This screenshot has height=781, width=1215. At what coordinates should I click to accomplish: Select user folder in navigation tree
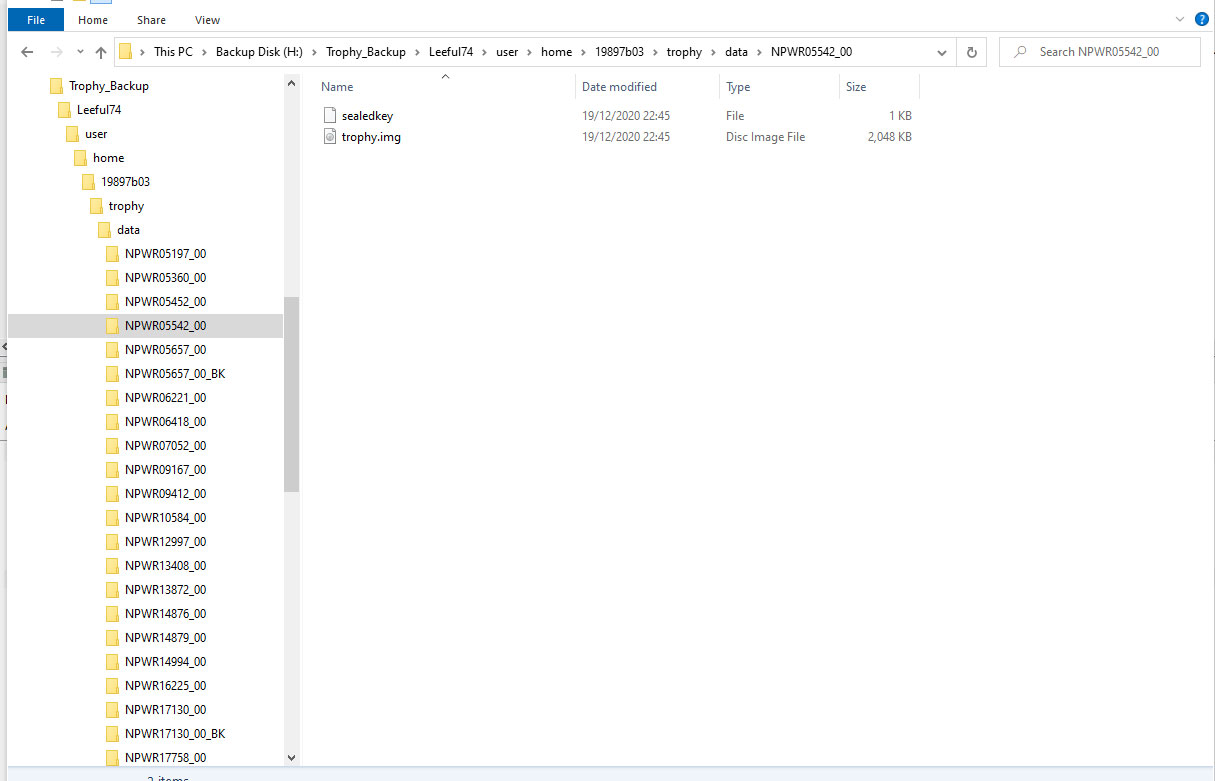click(x=96, y=134)
